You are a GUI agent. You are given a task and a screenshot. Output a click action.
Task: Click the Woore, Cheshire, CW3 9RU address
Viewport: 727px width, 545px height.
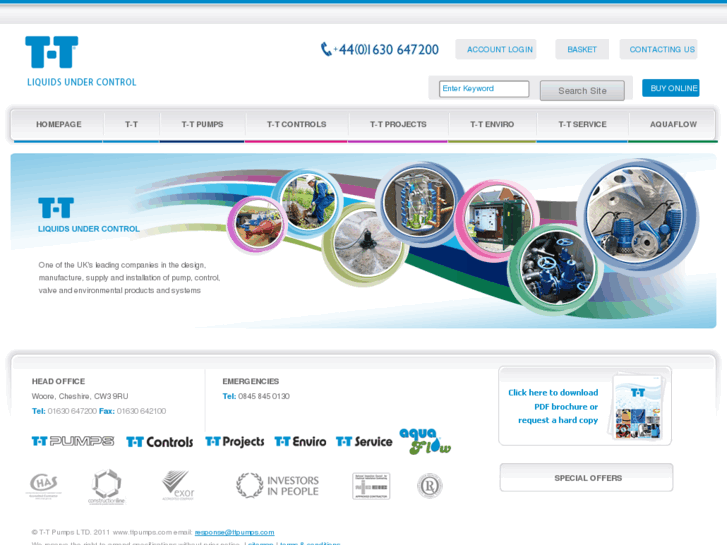click(80, 396)
